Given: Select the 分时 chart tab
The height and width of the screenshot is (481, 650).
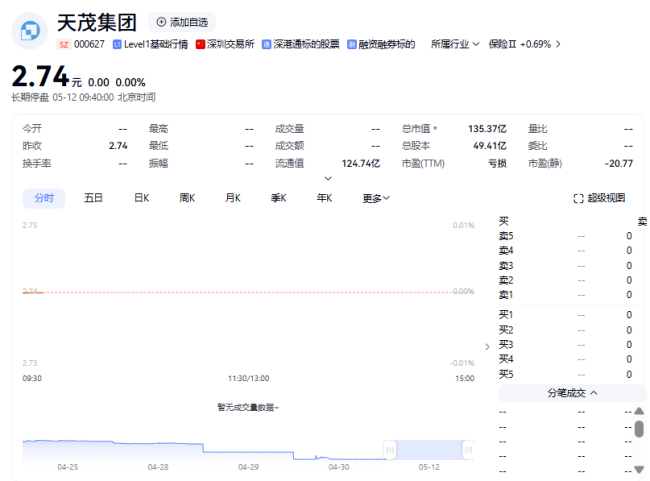Looking at the screenshot, I should click(x=44, y=198).
